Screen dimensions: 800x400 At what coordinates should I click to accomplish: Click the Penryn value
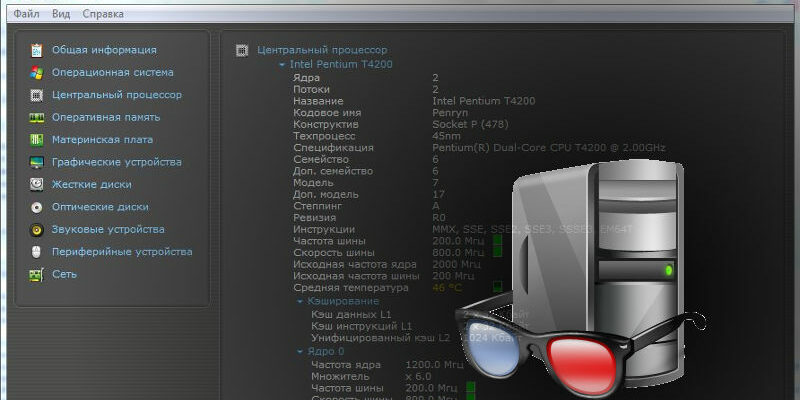tap(450, 113)
